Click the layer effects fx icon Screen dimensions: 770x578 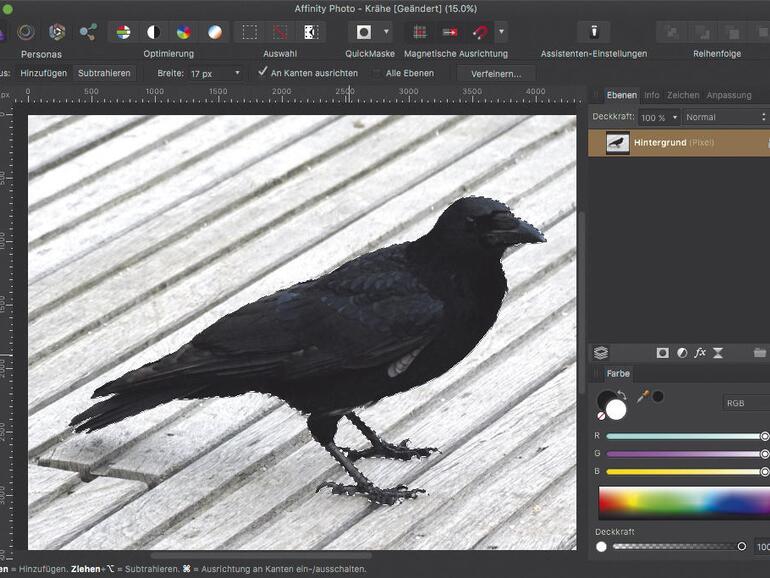point(700,353)
